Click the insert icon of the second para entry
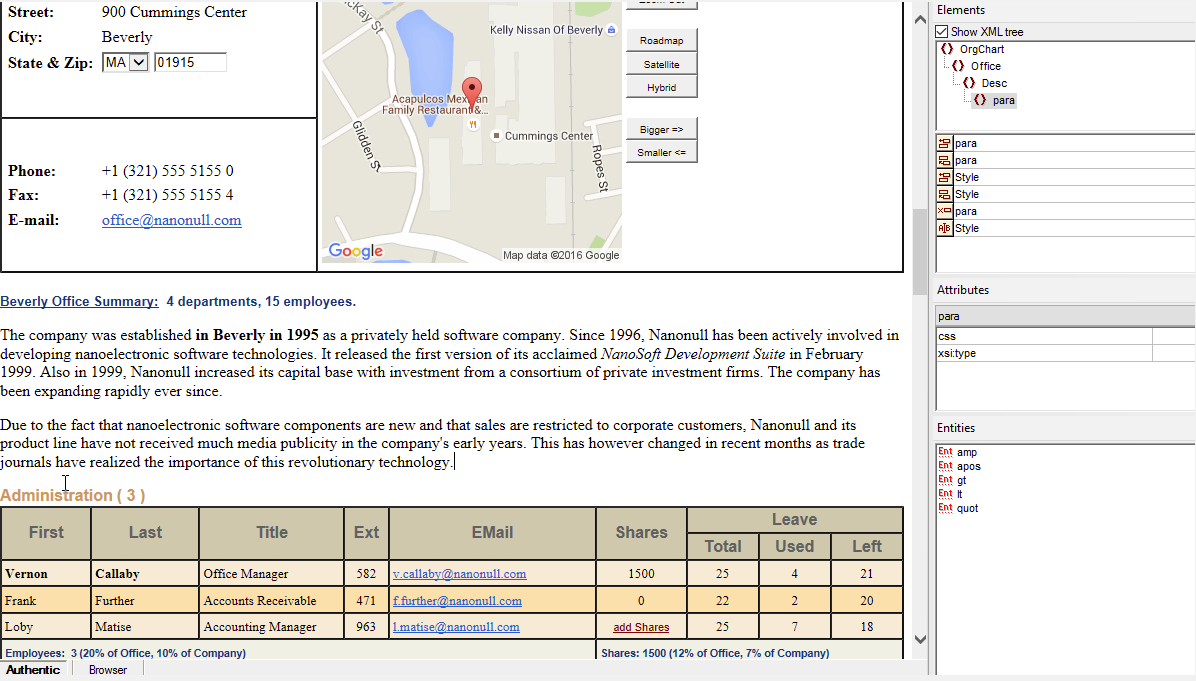 pyautogui.click(x=944, y=160)
